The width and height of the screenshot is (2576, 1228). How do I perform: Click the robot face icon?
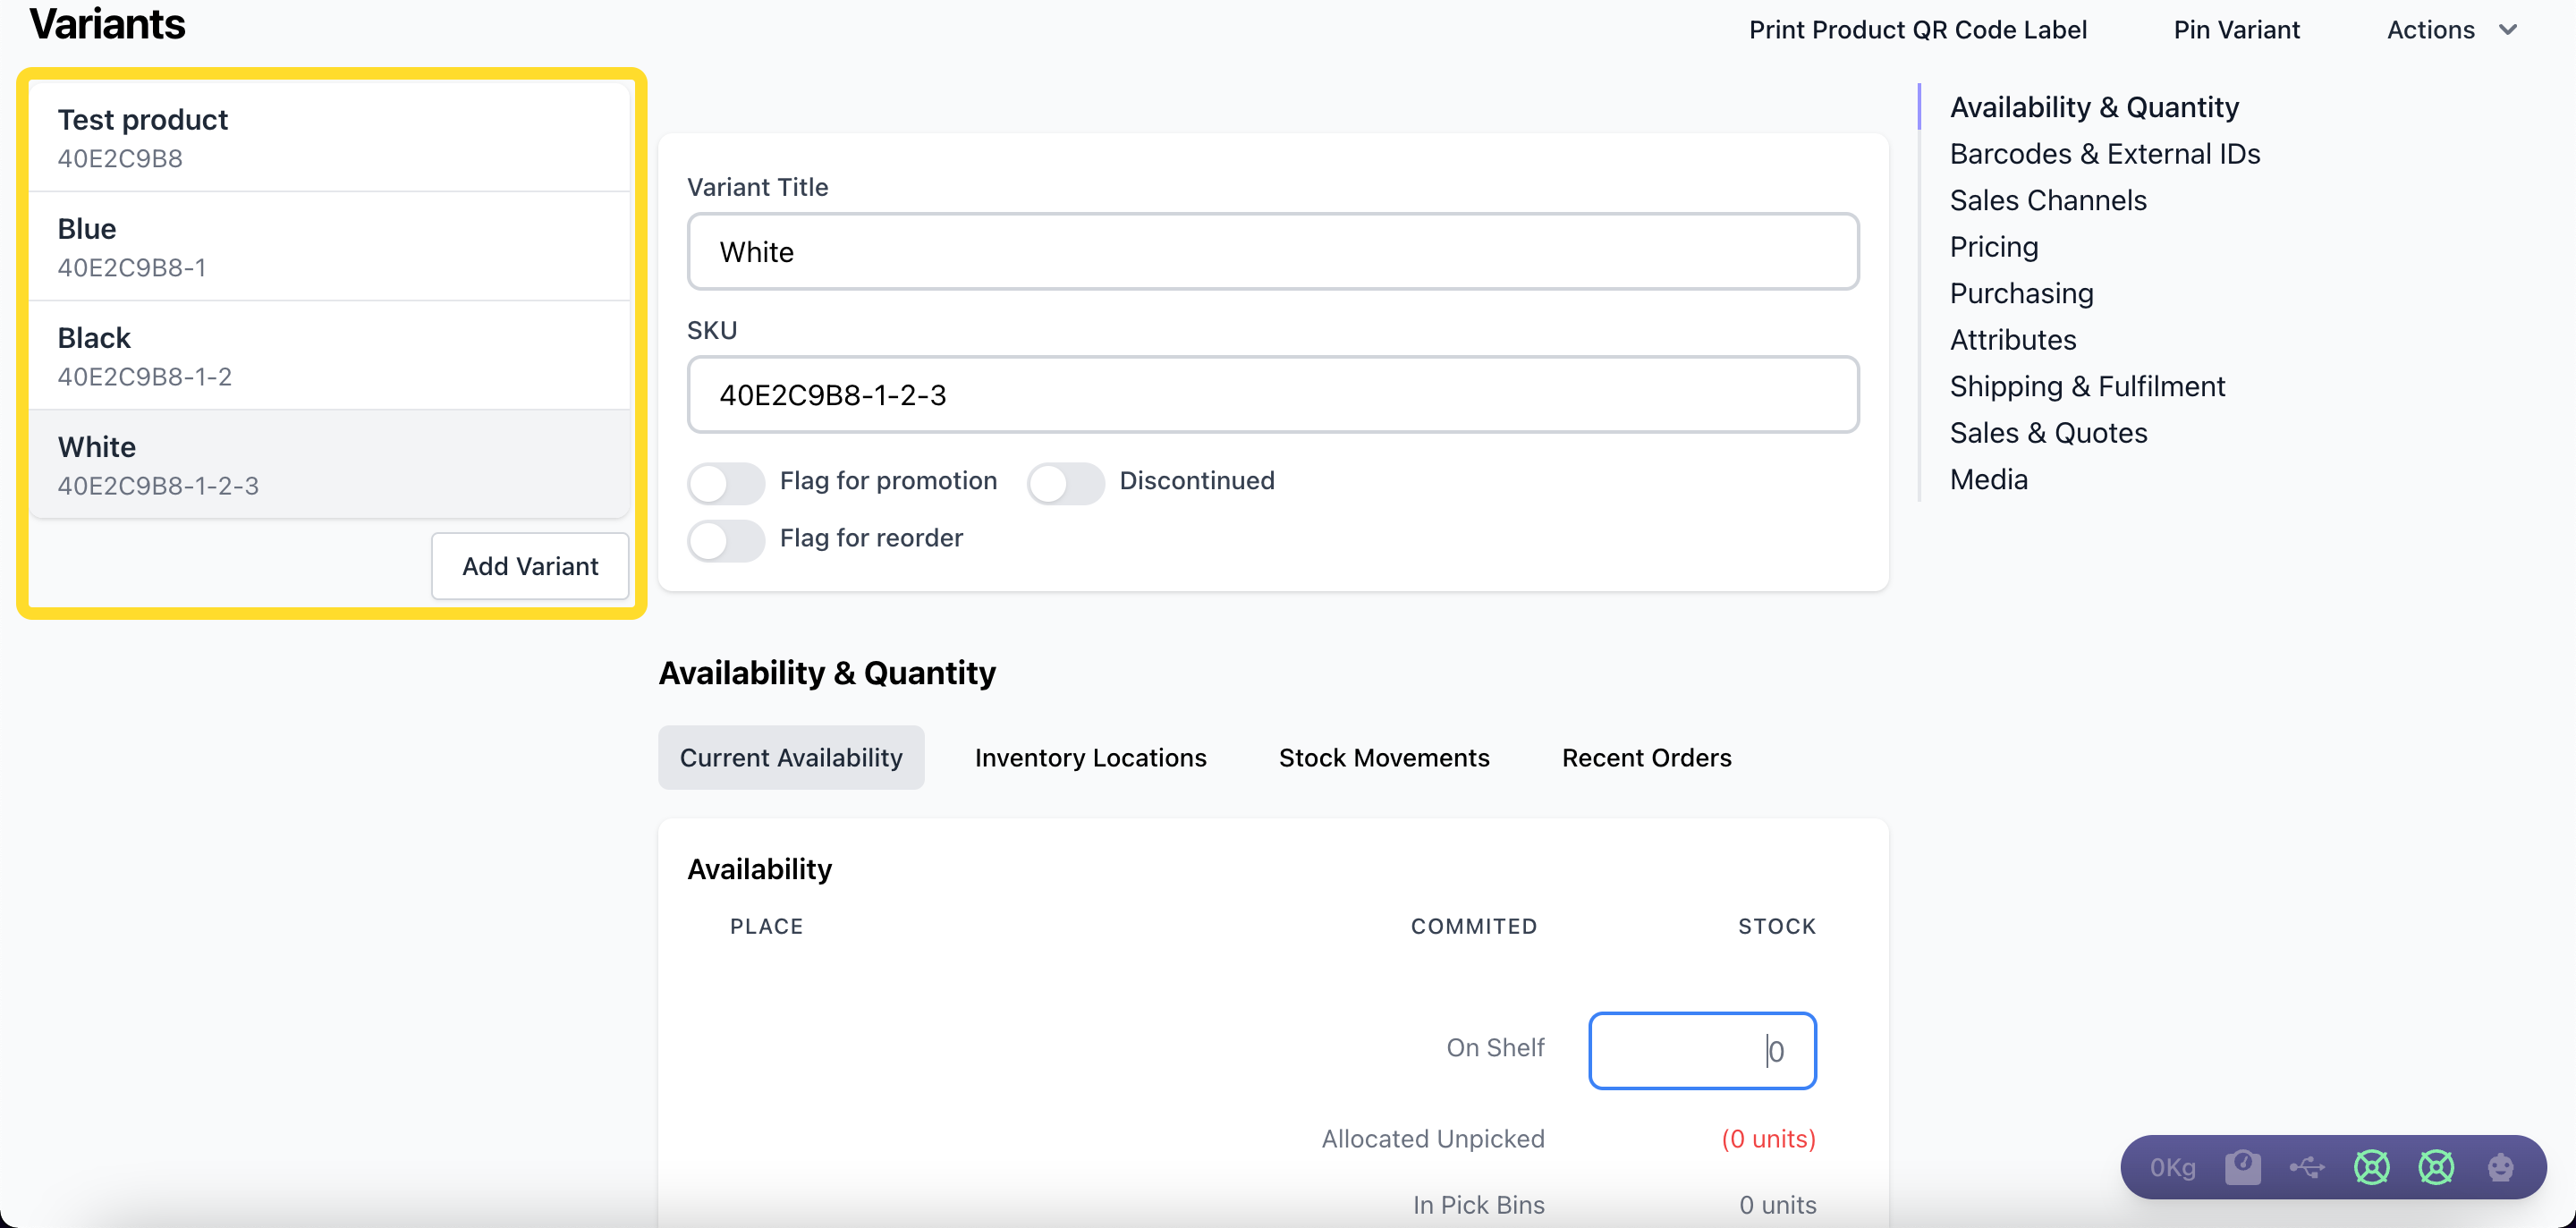(x=2500, y=1167)
